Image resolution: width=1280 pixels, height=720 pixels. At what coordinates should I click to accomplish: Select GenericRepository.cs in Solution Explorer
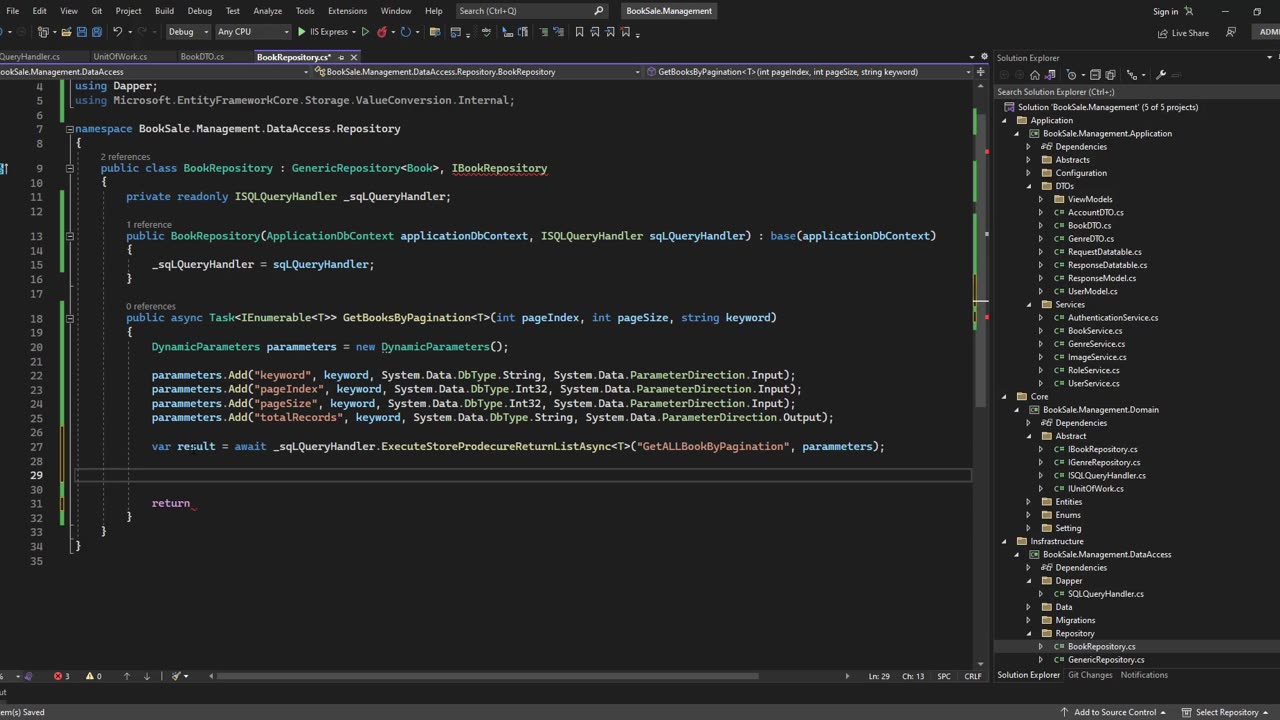point(1105,660)
